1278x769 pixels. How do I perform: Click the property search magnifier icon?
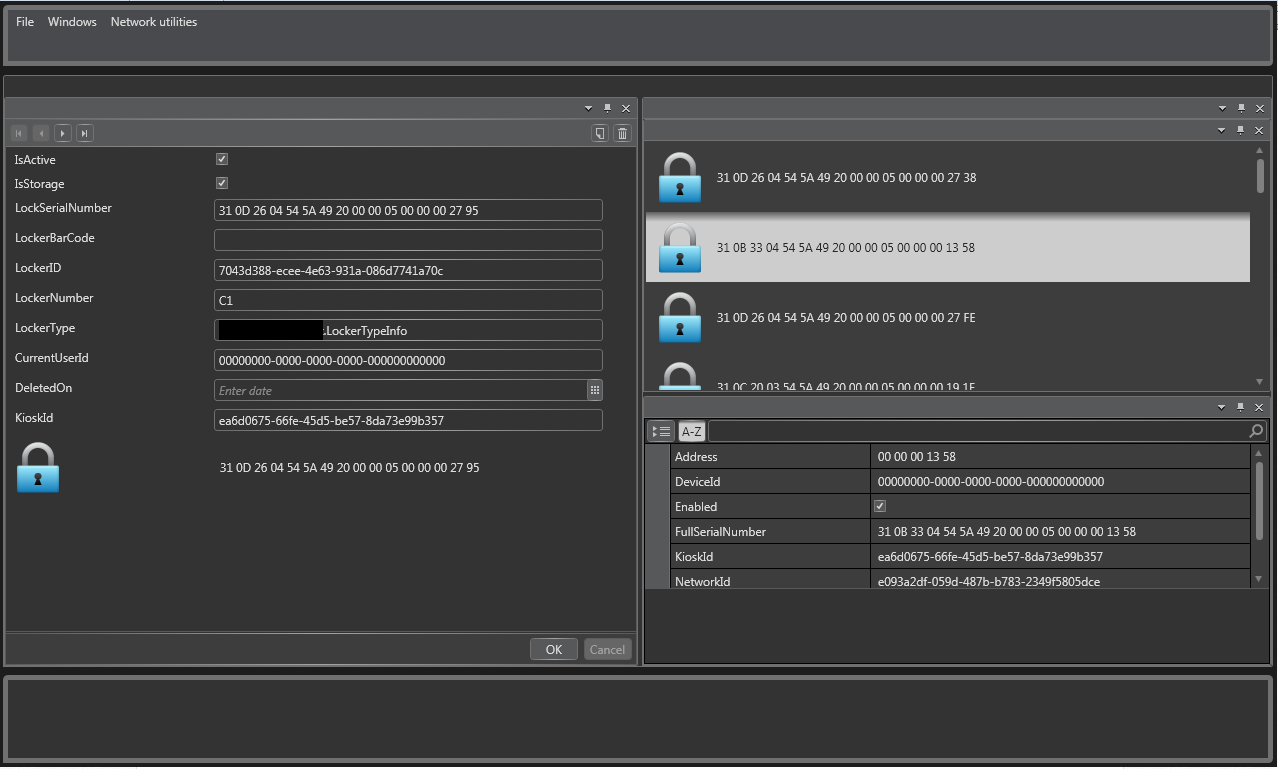click(x=1255, y=431)
